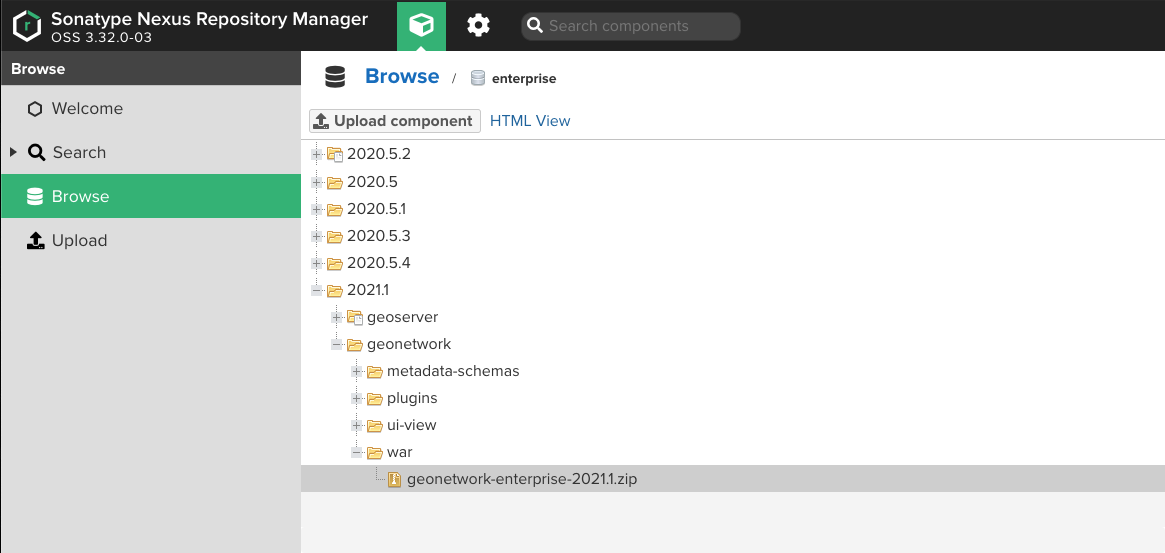Screen dimensions: 1165x553
Task: Expand the 2020.5 folder
Action: tap(317, 182)
